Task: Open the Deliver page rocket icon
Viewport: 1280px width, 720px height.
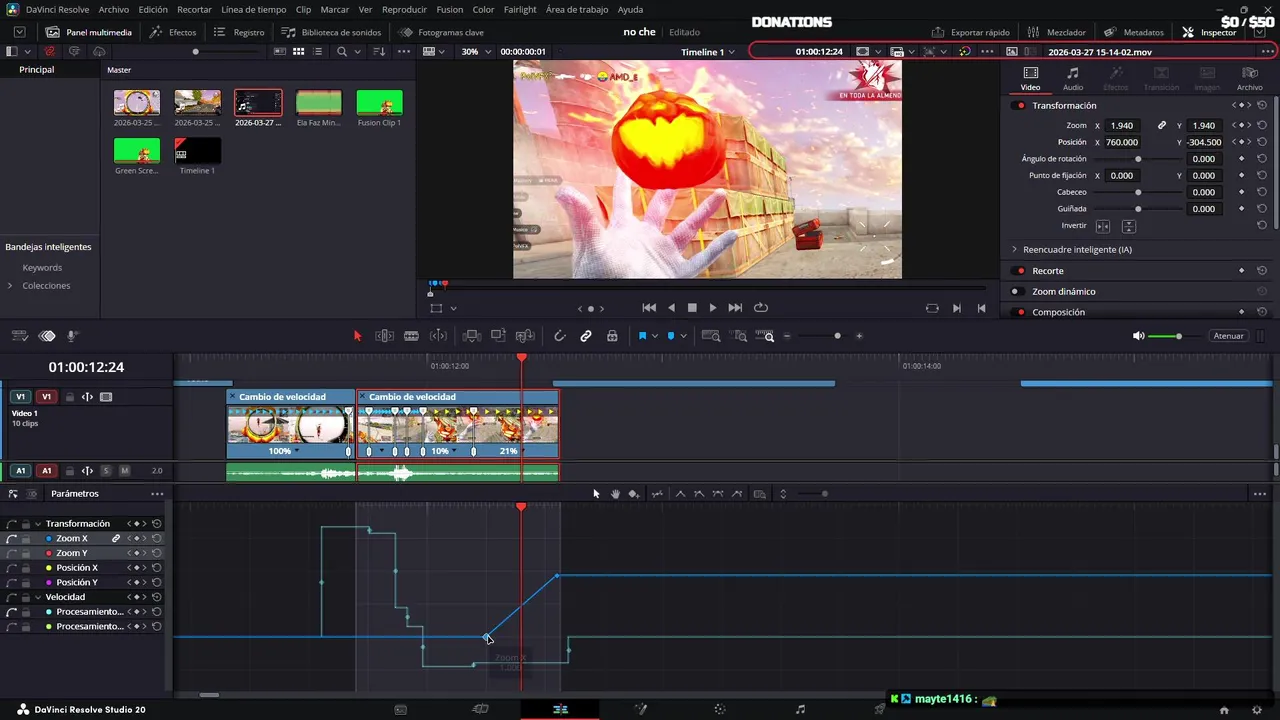Action: [880, 709]
